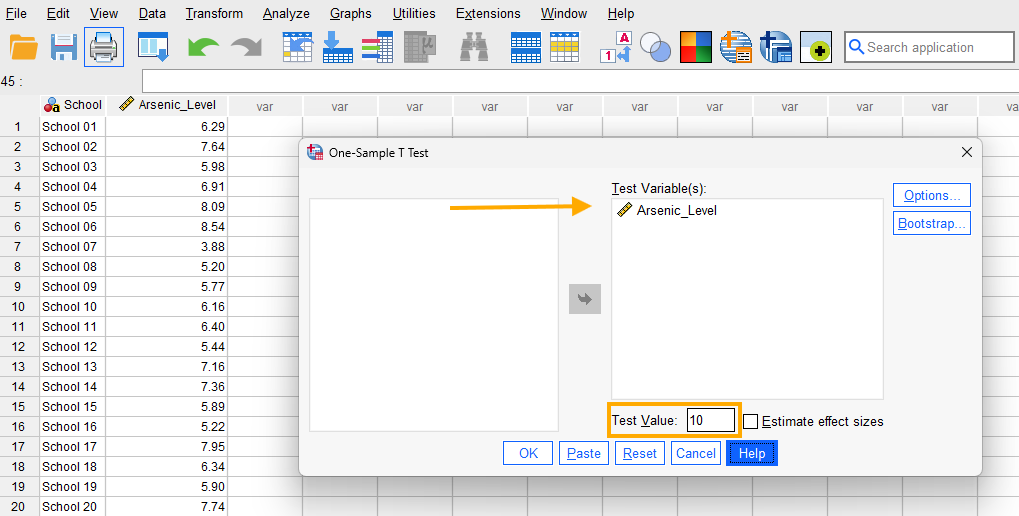Screen dimensions: 1019x516
Task: Open the Data menu
Action: tap(152, 13)
